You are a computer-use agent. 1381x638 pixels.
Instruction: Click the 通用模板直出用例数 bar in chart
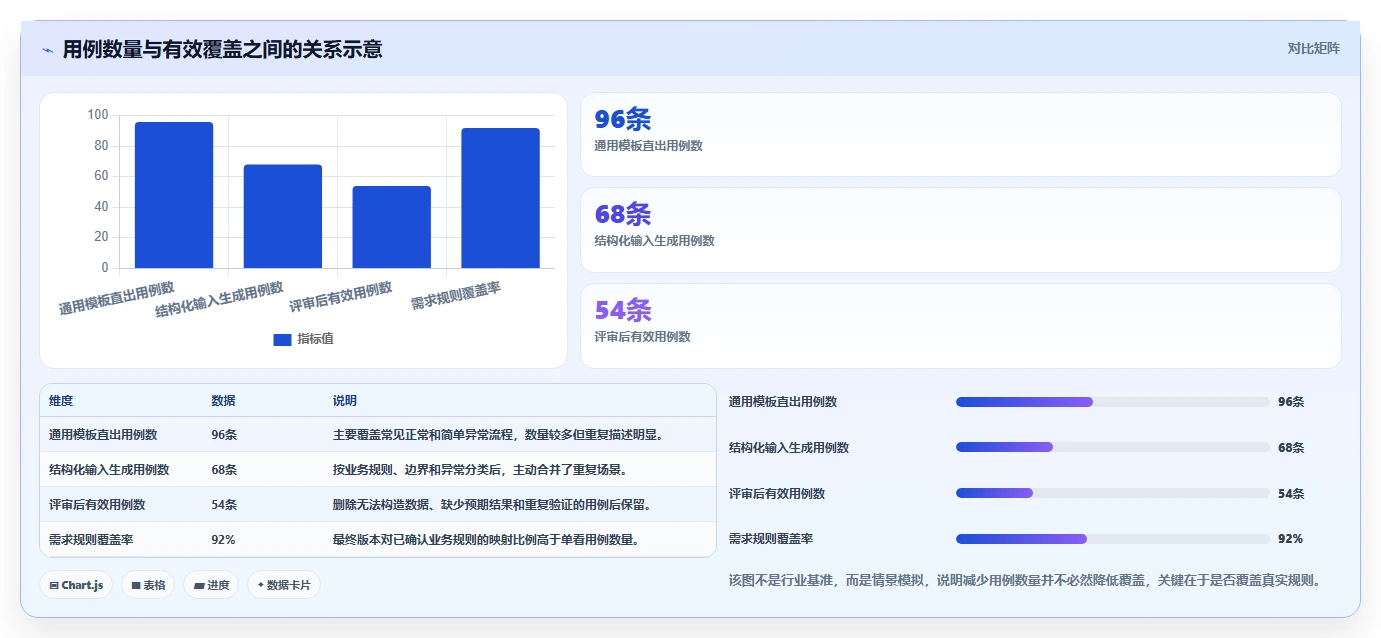point(174,195)
